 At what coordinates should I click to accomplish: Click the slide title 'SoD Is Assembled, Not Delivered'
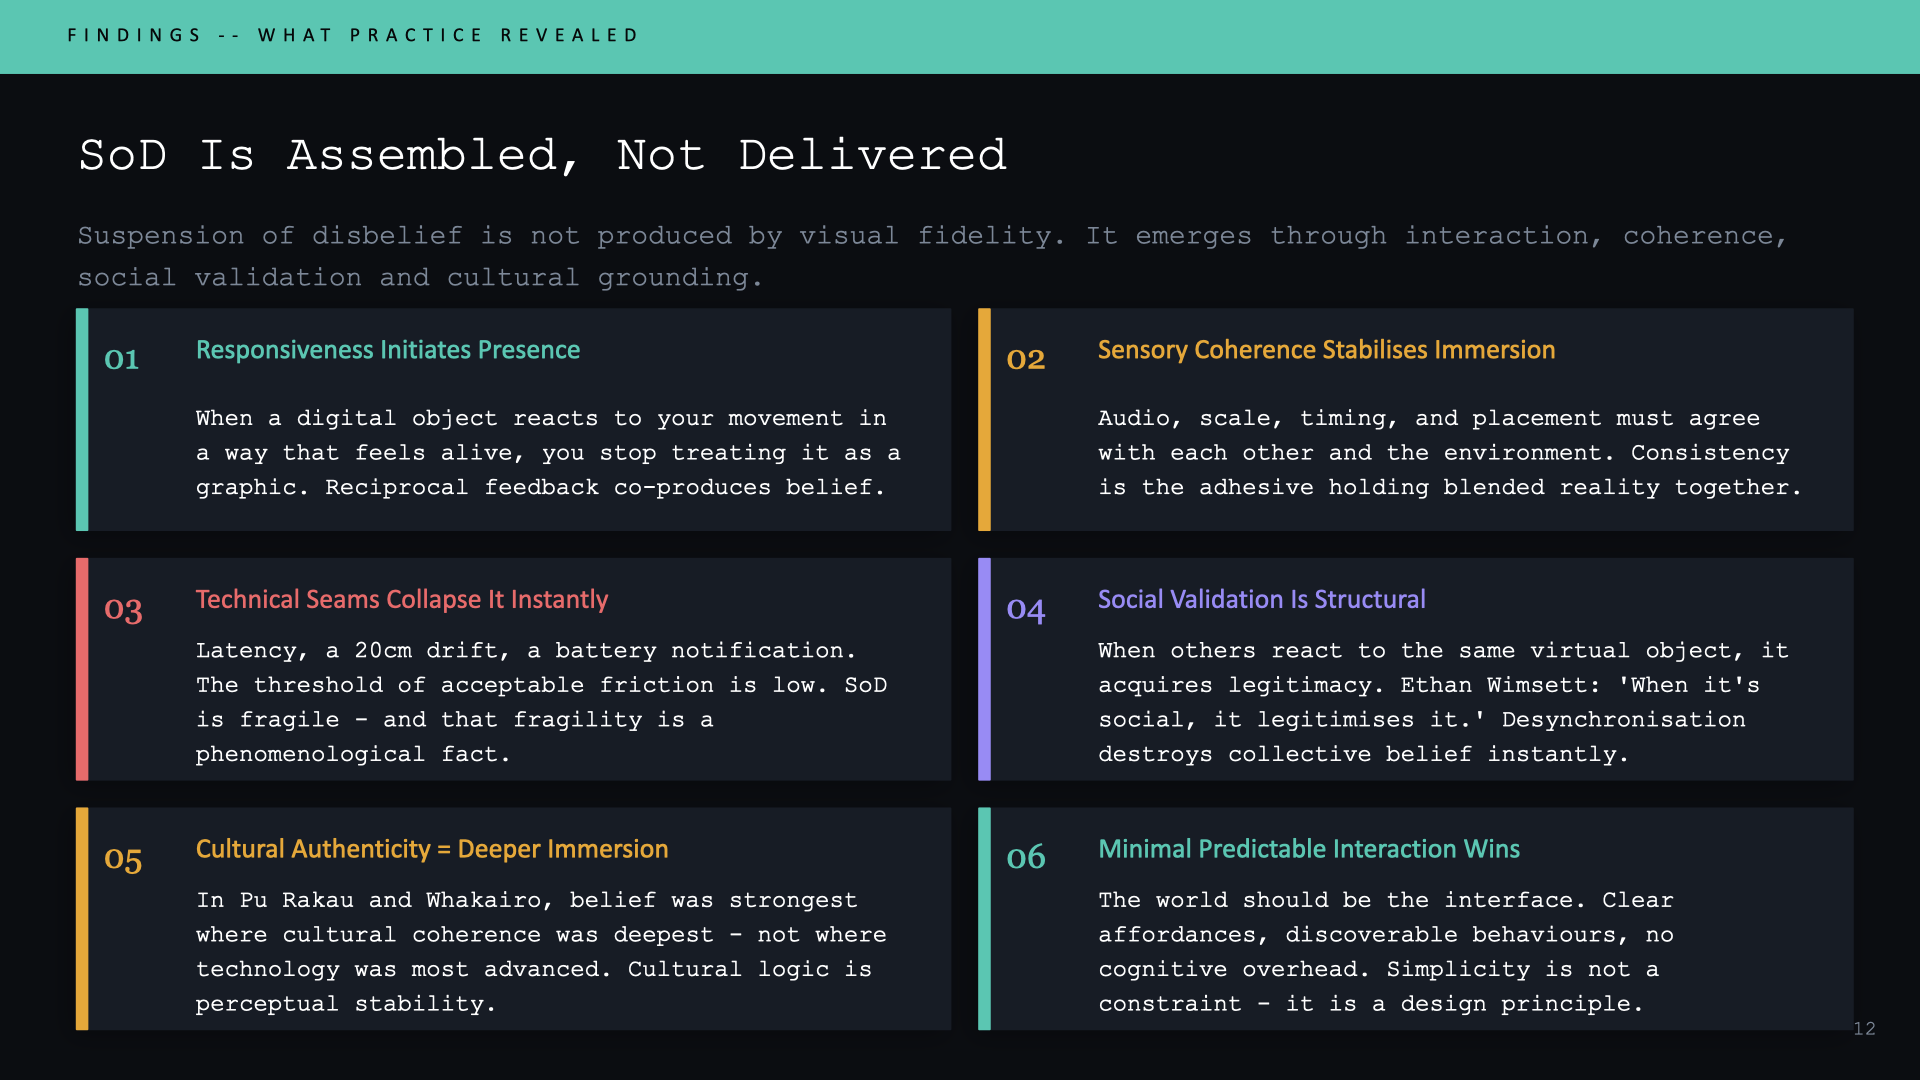pyautogui.click(x=542, y=156)
